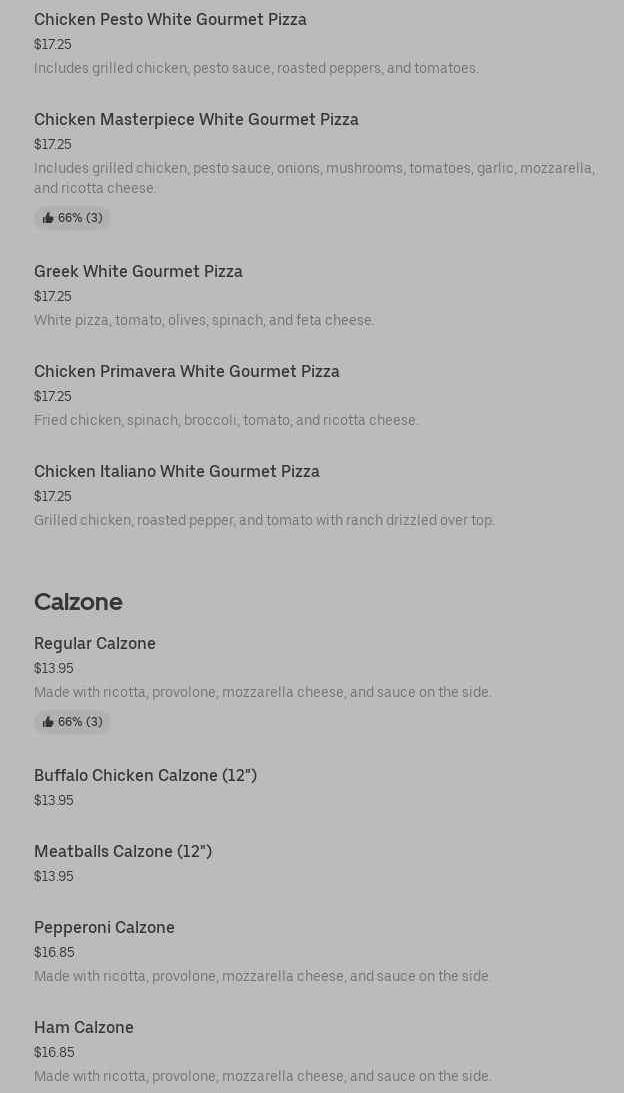Select the Ham Calzone item
The image size is (624, 1093).
(84, 1028)
